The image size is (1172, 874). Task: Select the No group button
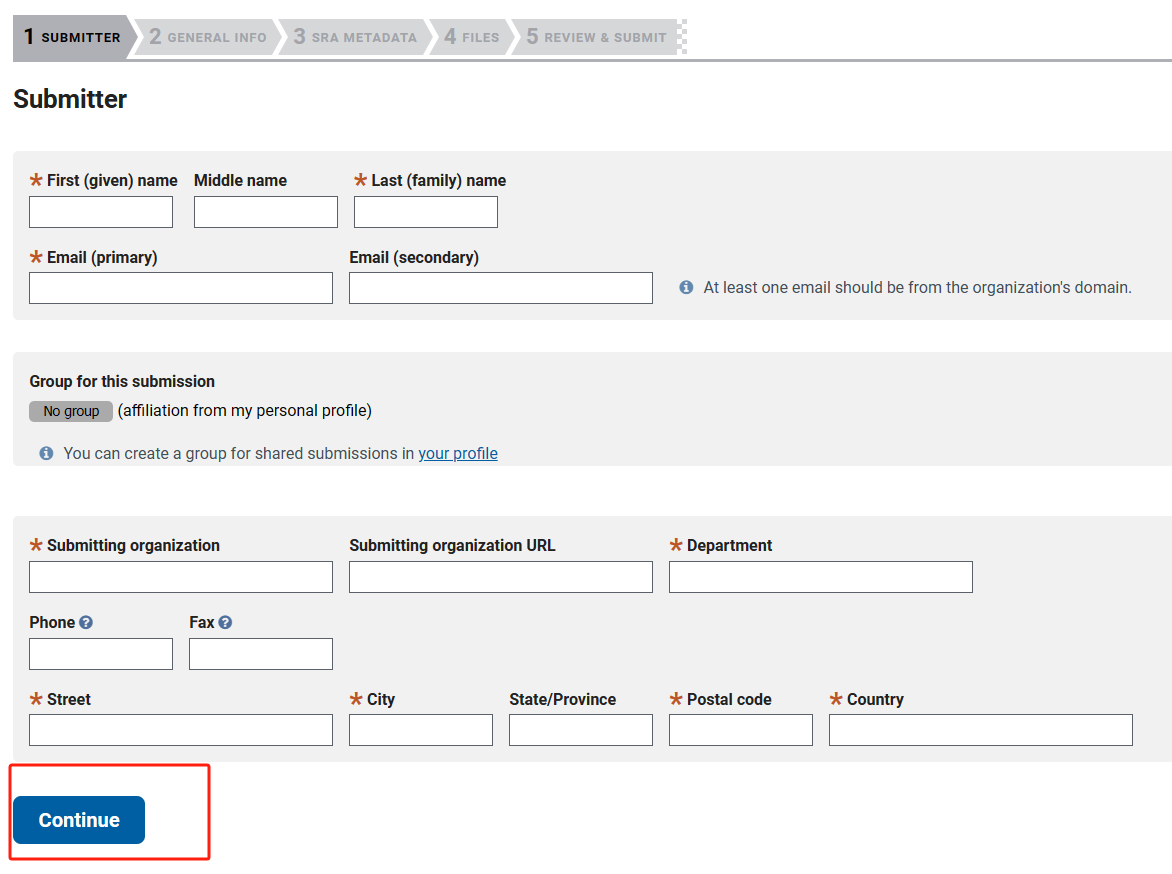pyautogui.click(x=71, y=411)
